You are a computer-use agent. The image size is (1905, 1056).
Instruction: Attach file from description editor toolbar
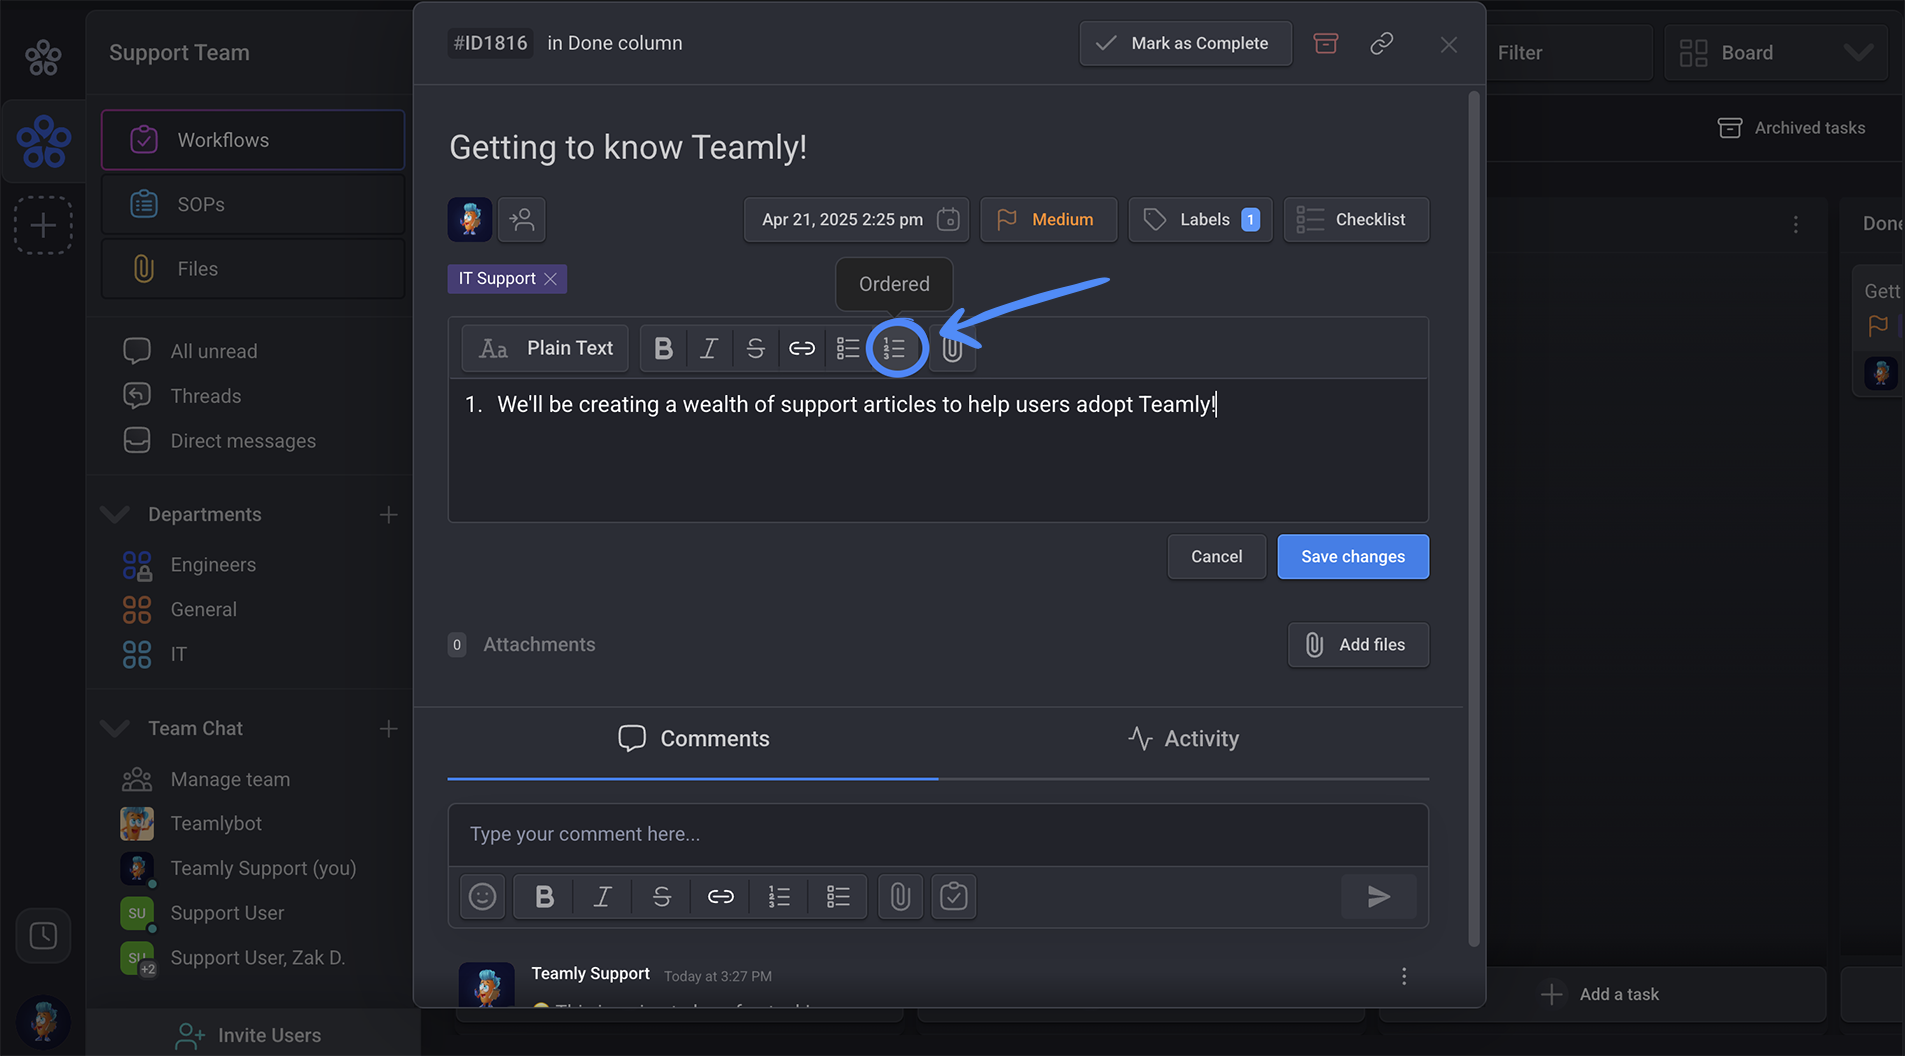[x=952, y=348]
